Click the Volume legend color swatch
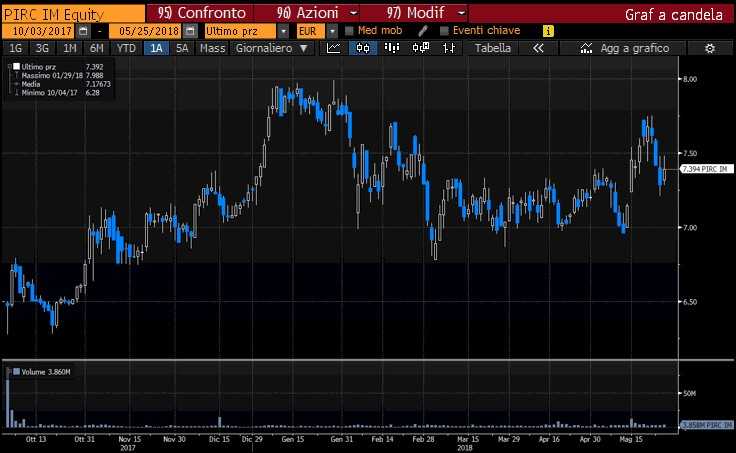The image size is (736, 453). (x=16, y=372)
